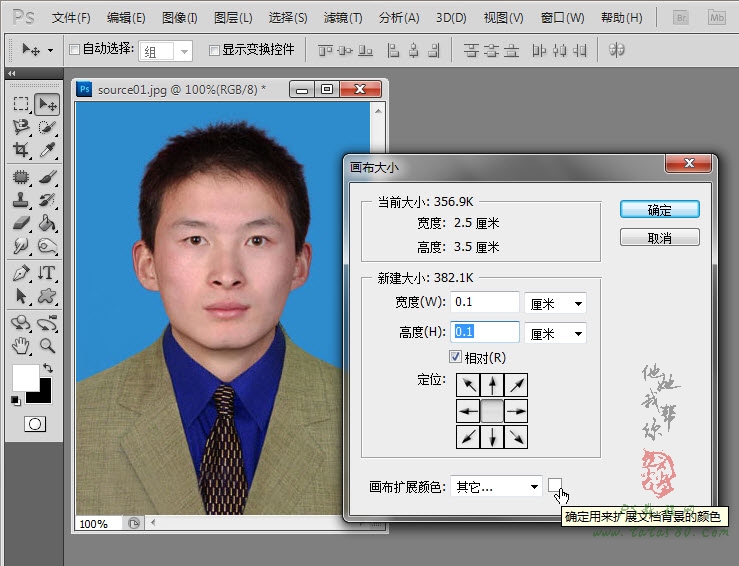739x566 pixels.
Task: Click the 宽度(W) input field
Action: pyautogui.click(x=484, y=302)
